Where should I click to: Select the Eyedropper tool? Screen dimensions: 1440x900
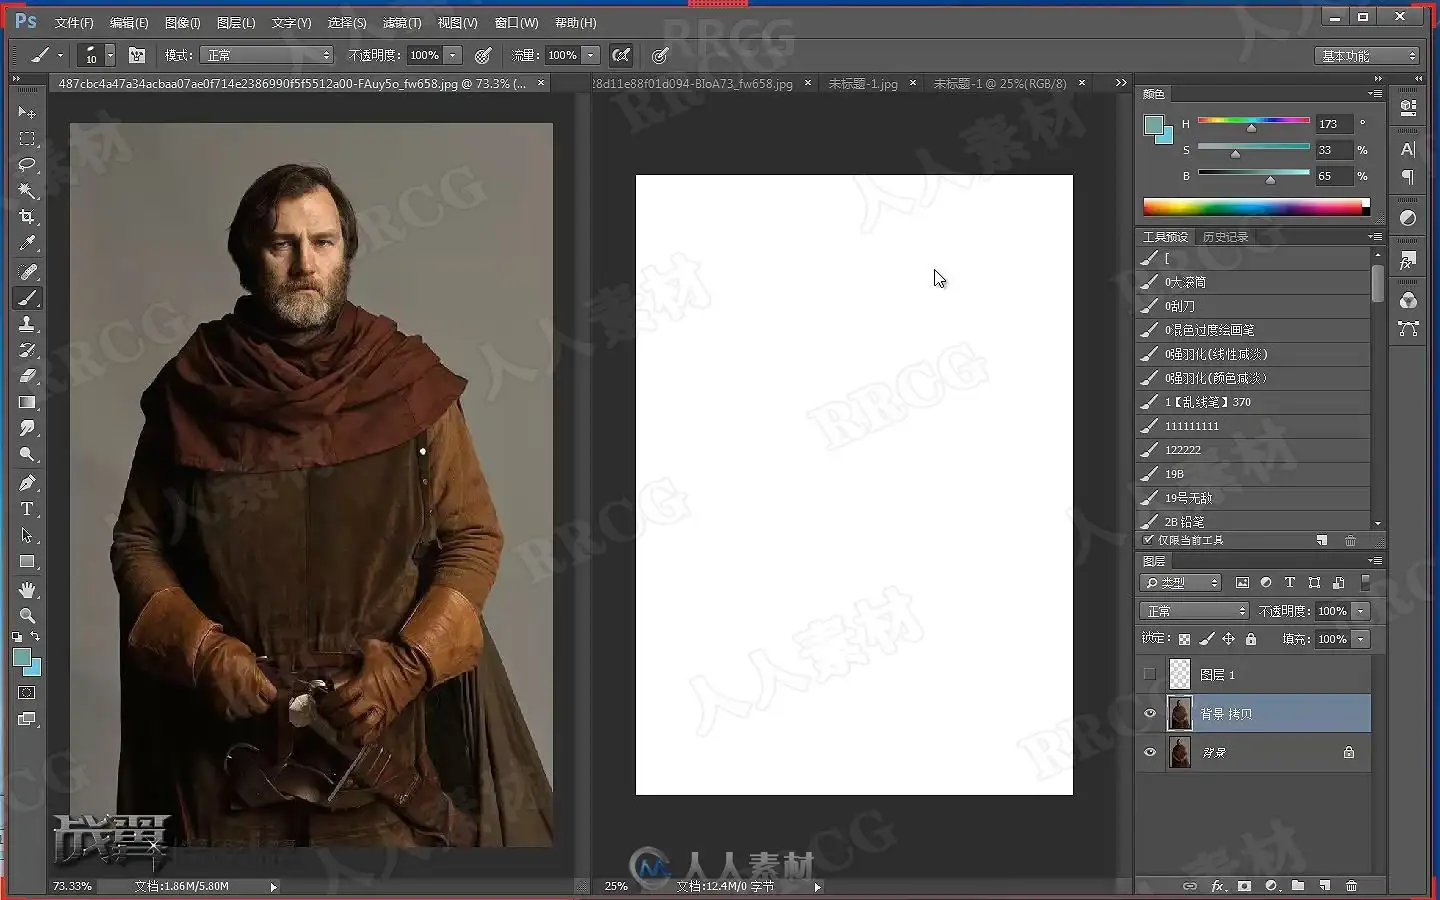[27, 243]
